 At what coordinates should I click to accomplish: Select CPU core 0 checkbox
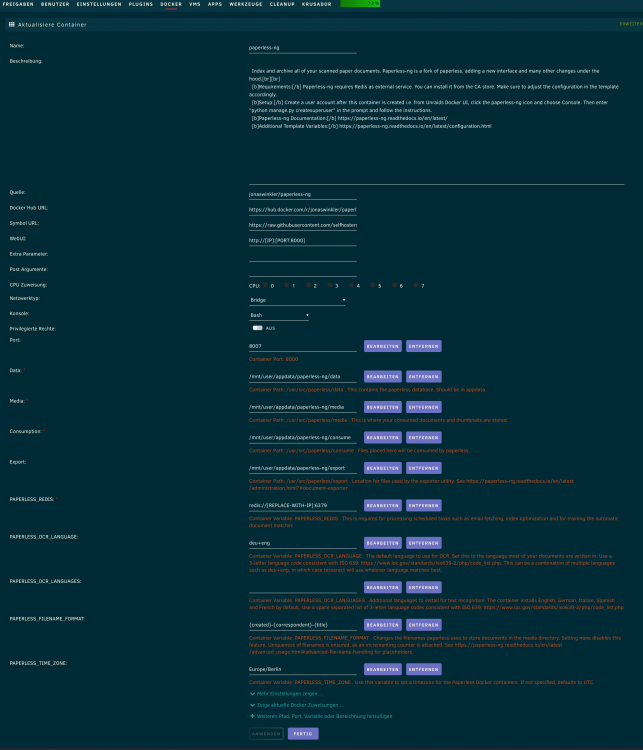265,285
